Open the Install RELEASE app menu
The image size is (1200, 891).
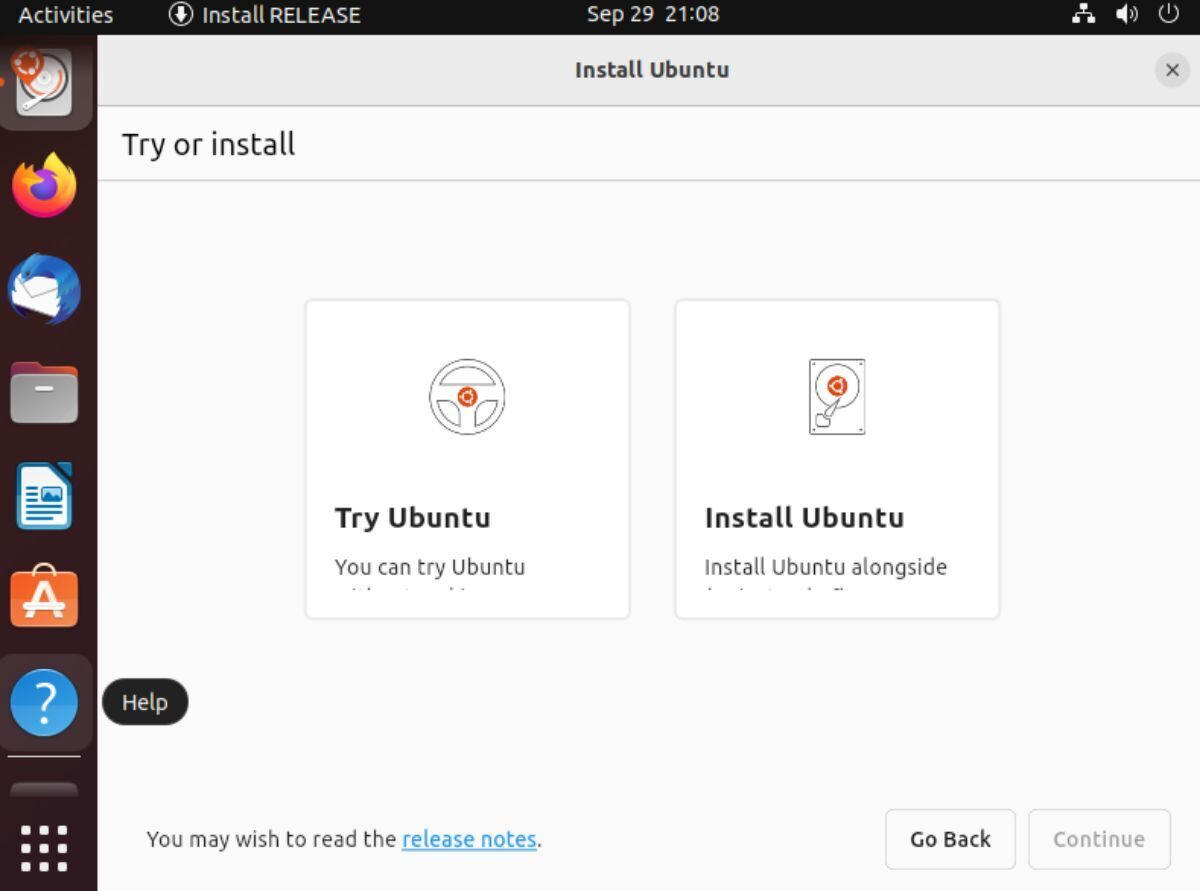[x=265, y=15]
